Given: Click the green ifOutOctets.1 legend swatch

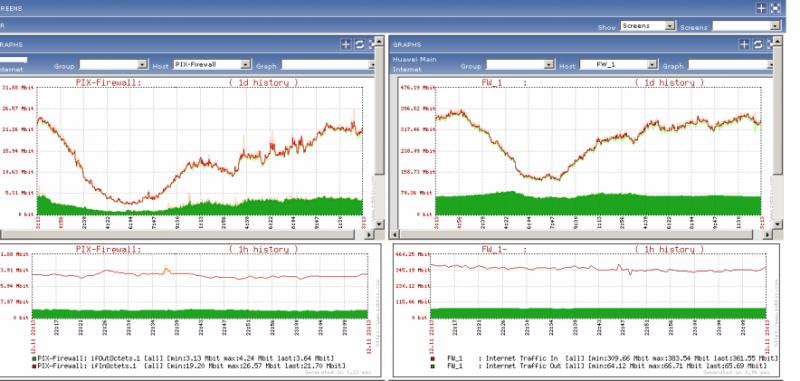Looking at the screenshot, I should click(34, 359).
